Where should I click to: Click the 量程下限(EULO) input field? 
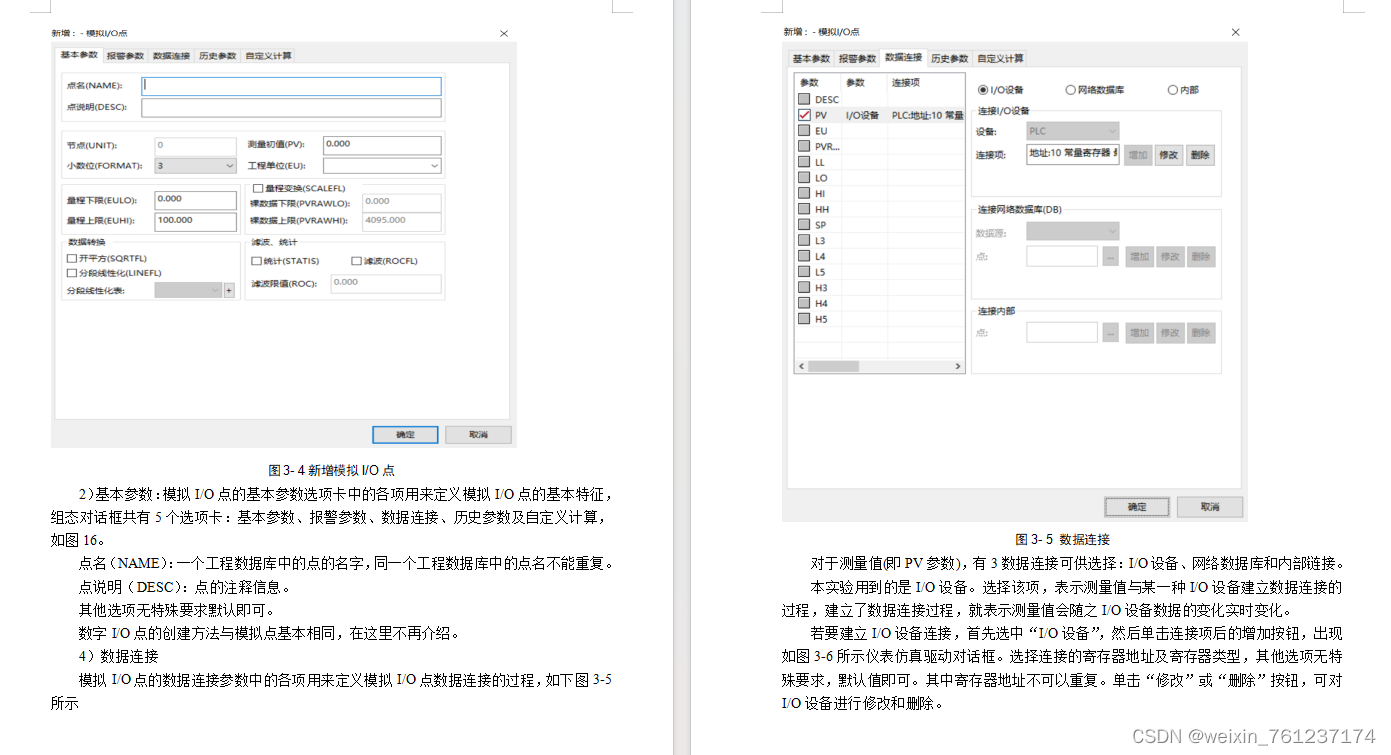195,200
